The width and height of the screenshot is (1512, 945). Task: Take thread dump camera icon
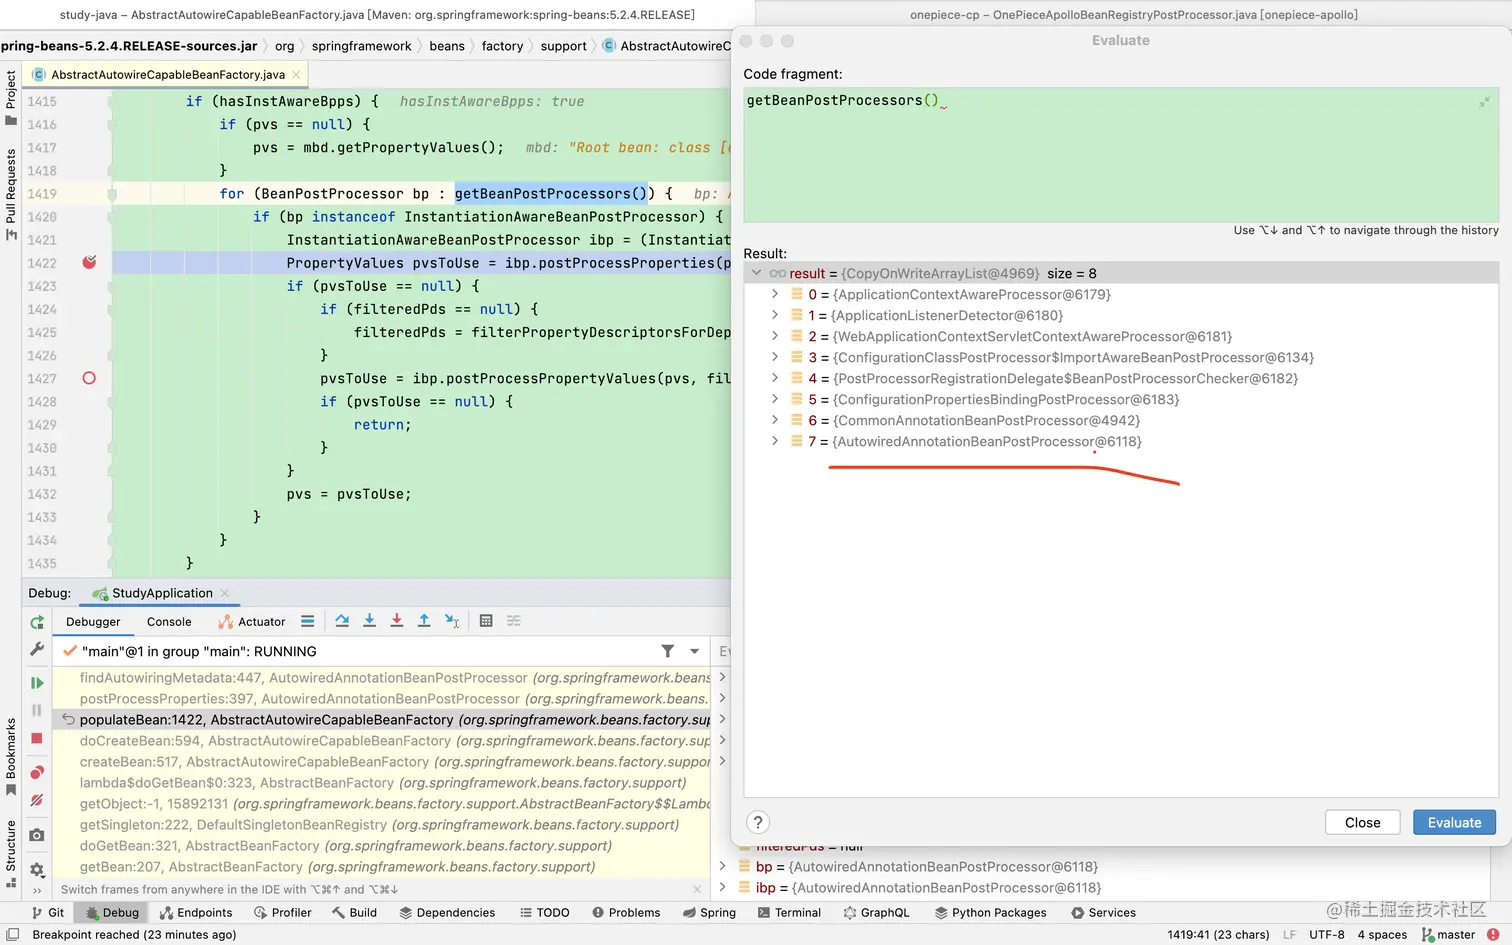click(x=37, y=835)
